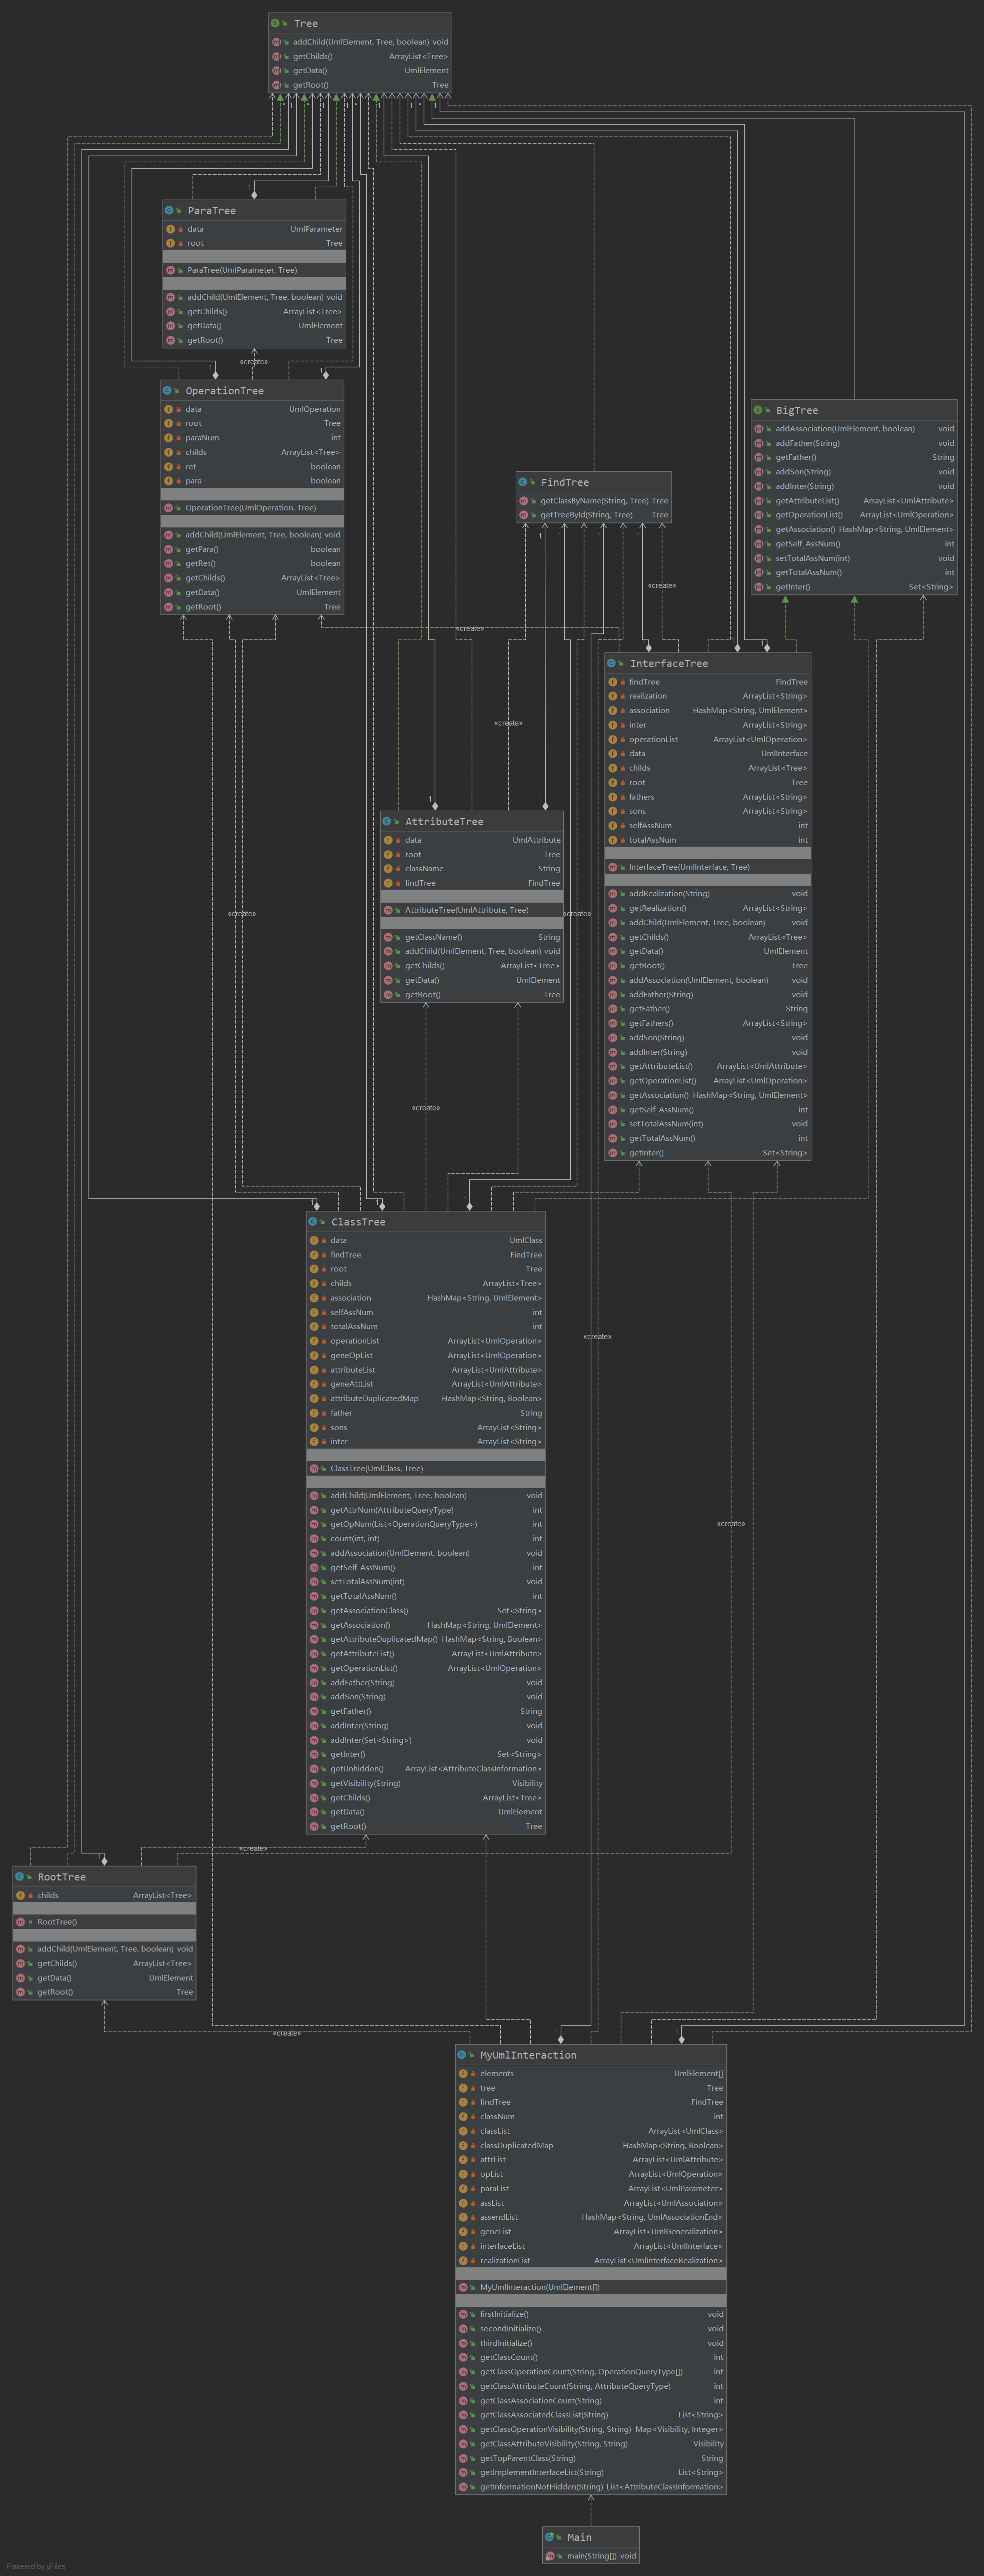
Task: Select the firstInitialize() method in MyUmlInteraction
Action: pyautogui.click(x=504, y=2314)
